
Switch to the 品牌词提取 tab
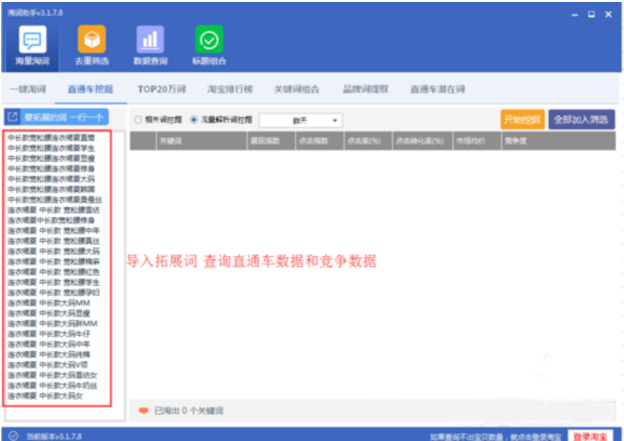coord(366,89)
